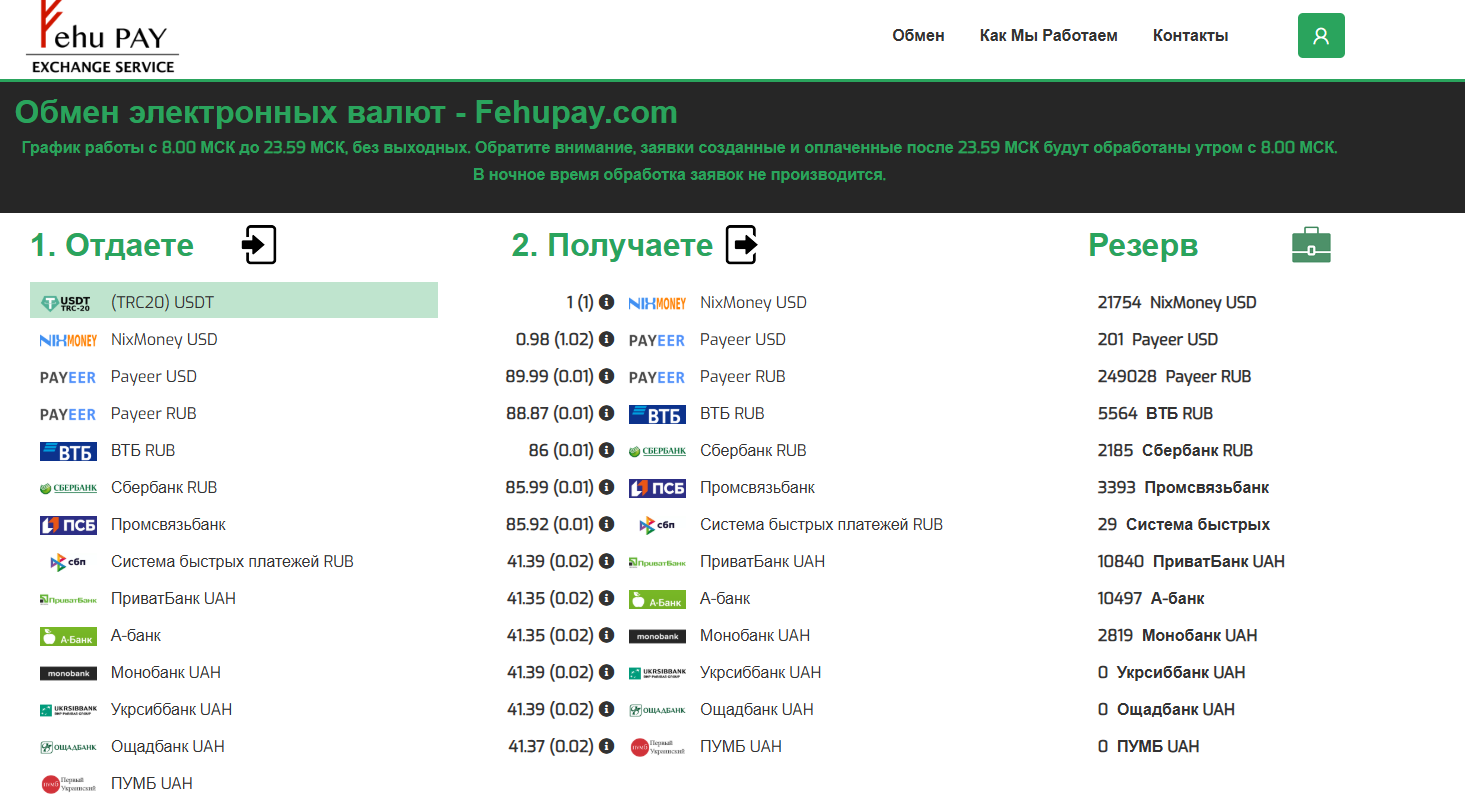Click reserve entry 10497 А-банк
Image resolution: width=1465 pixels, height=798 pixels.
(1151, 598)
